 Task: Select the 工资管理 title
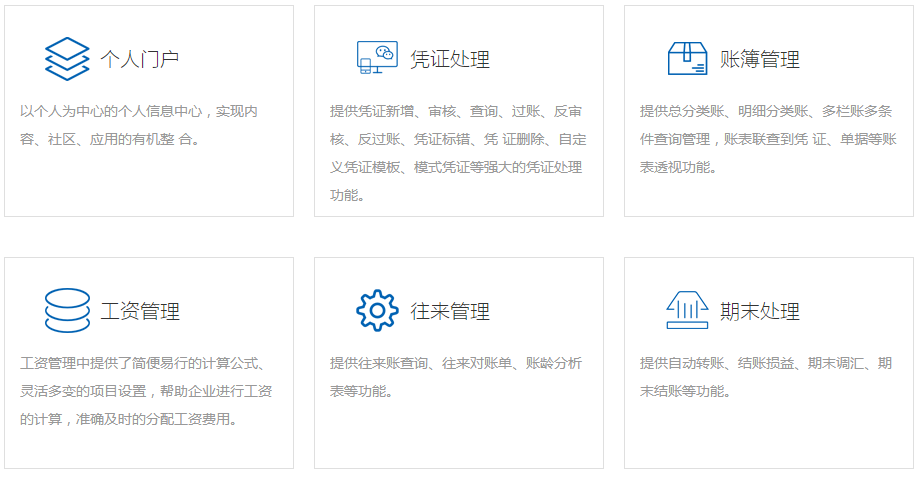[140, 311]
